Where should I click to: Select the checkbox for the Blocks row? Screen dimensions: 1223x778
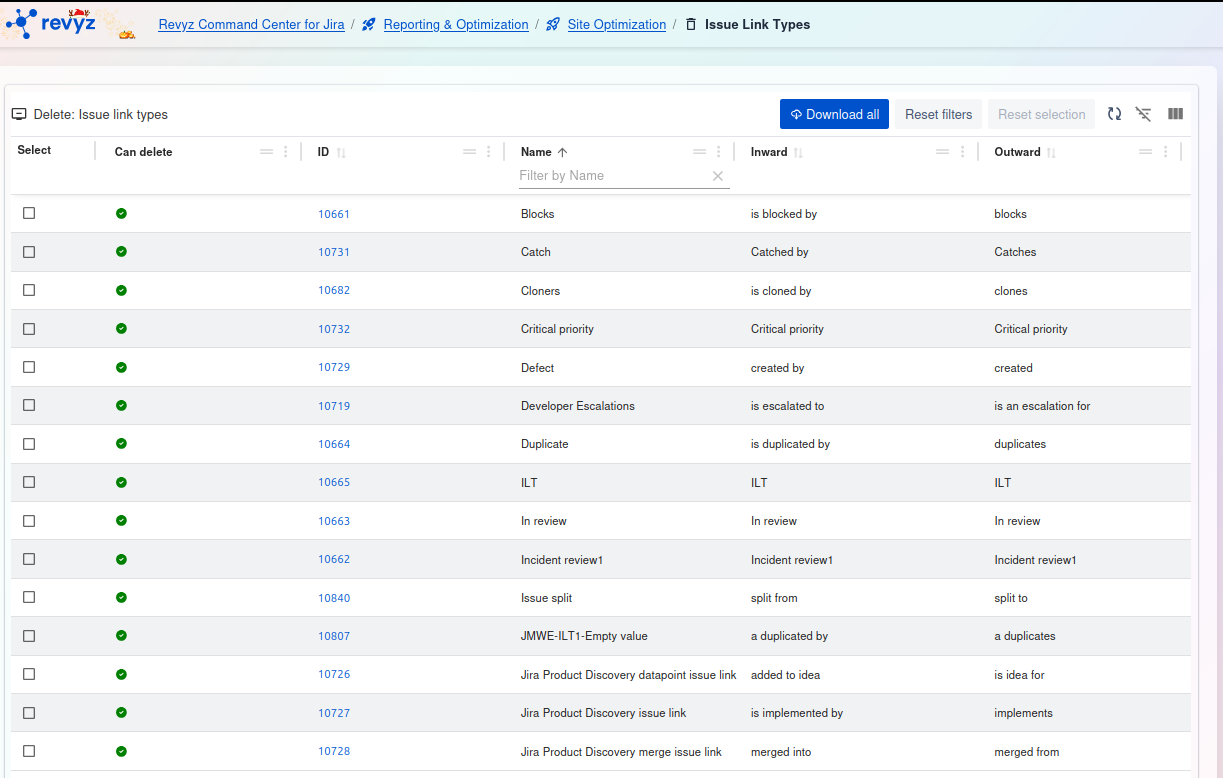click(29, 213)
